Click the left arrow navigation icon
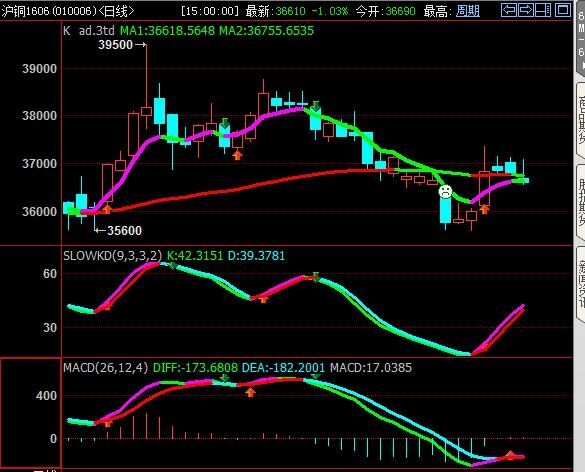585x472 pixels. pos(509,10)
